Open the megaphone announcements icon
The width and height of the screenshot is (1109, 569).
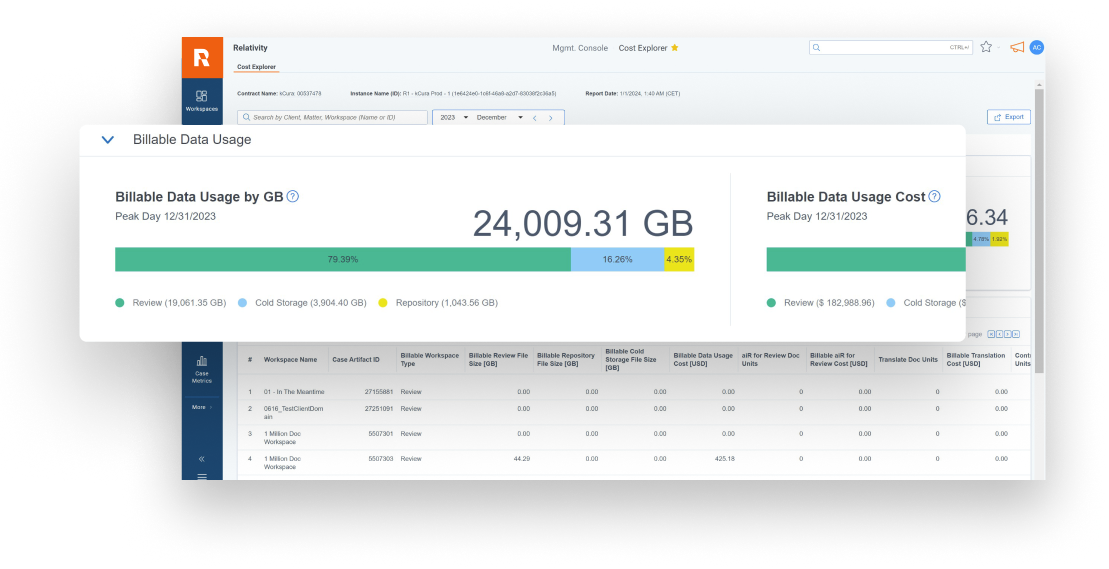pos(1016,47)
